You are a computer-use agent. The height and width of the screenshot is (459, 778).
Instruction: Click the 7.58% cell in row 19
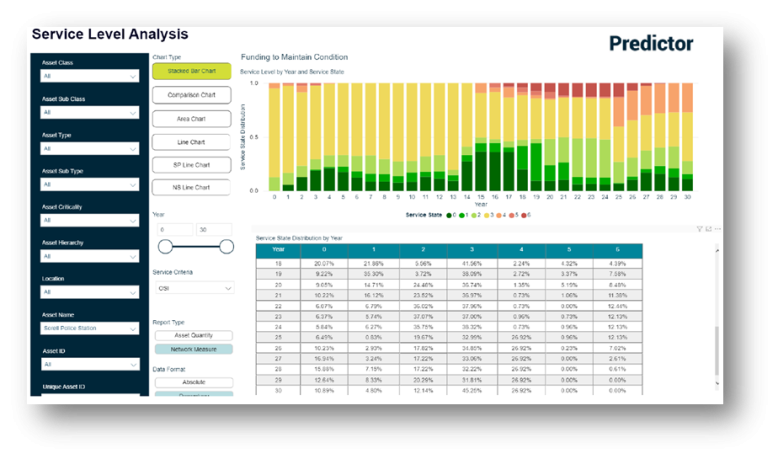(x=618, y=274)
